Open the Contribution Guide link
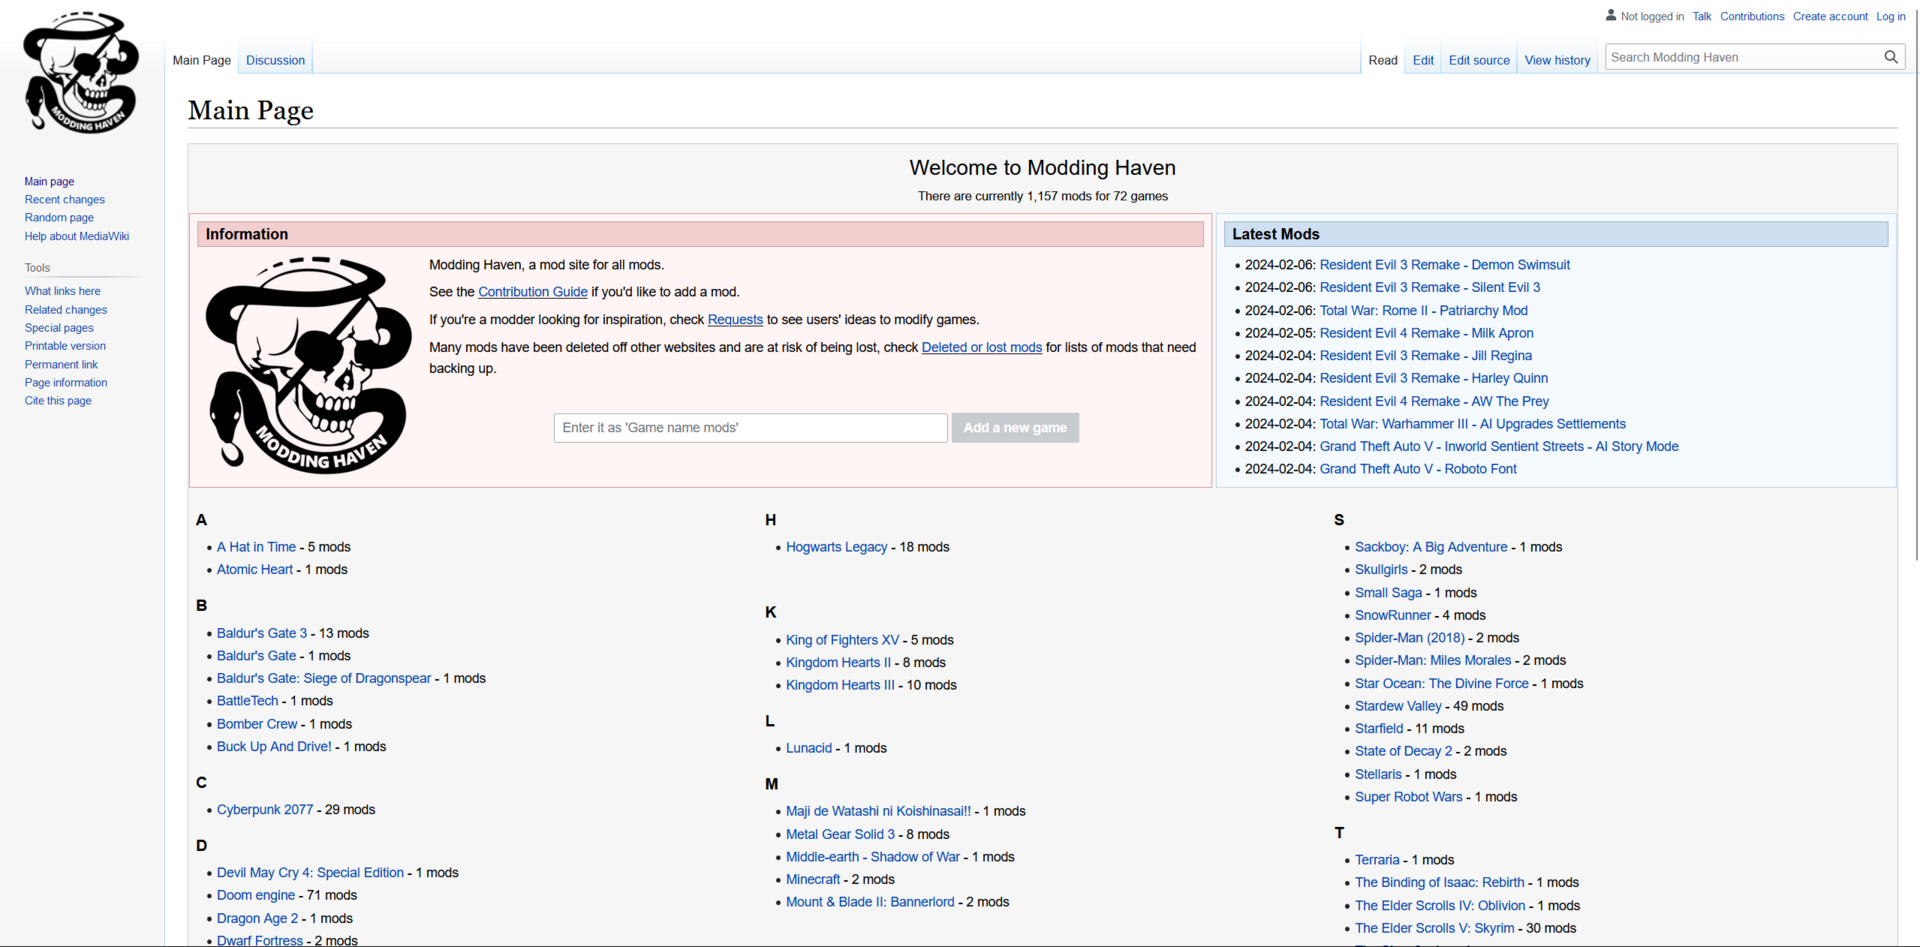The height and width of the screenshot is (947, 1920). pos(533,292)
